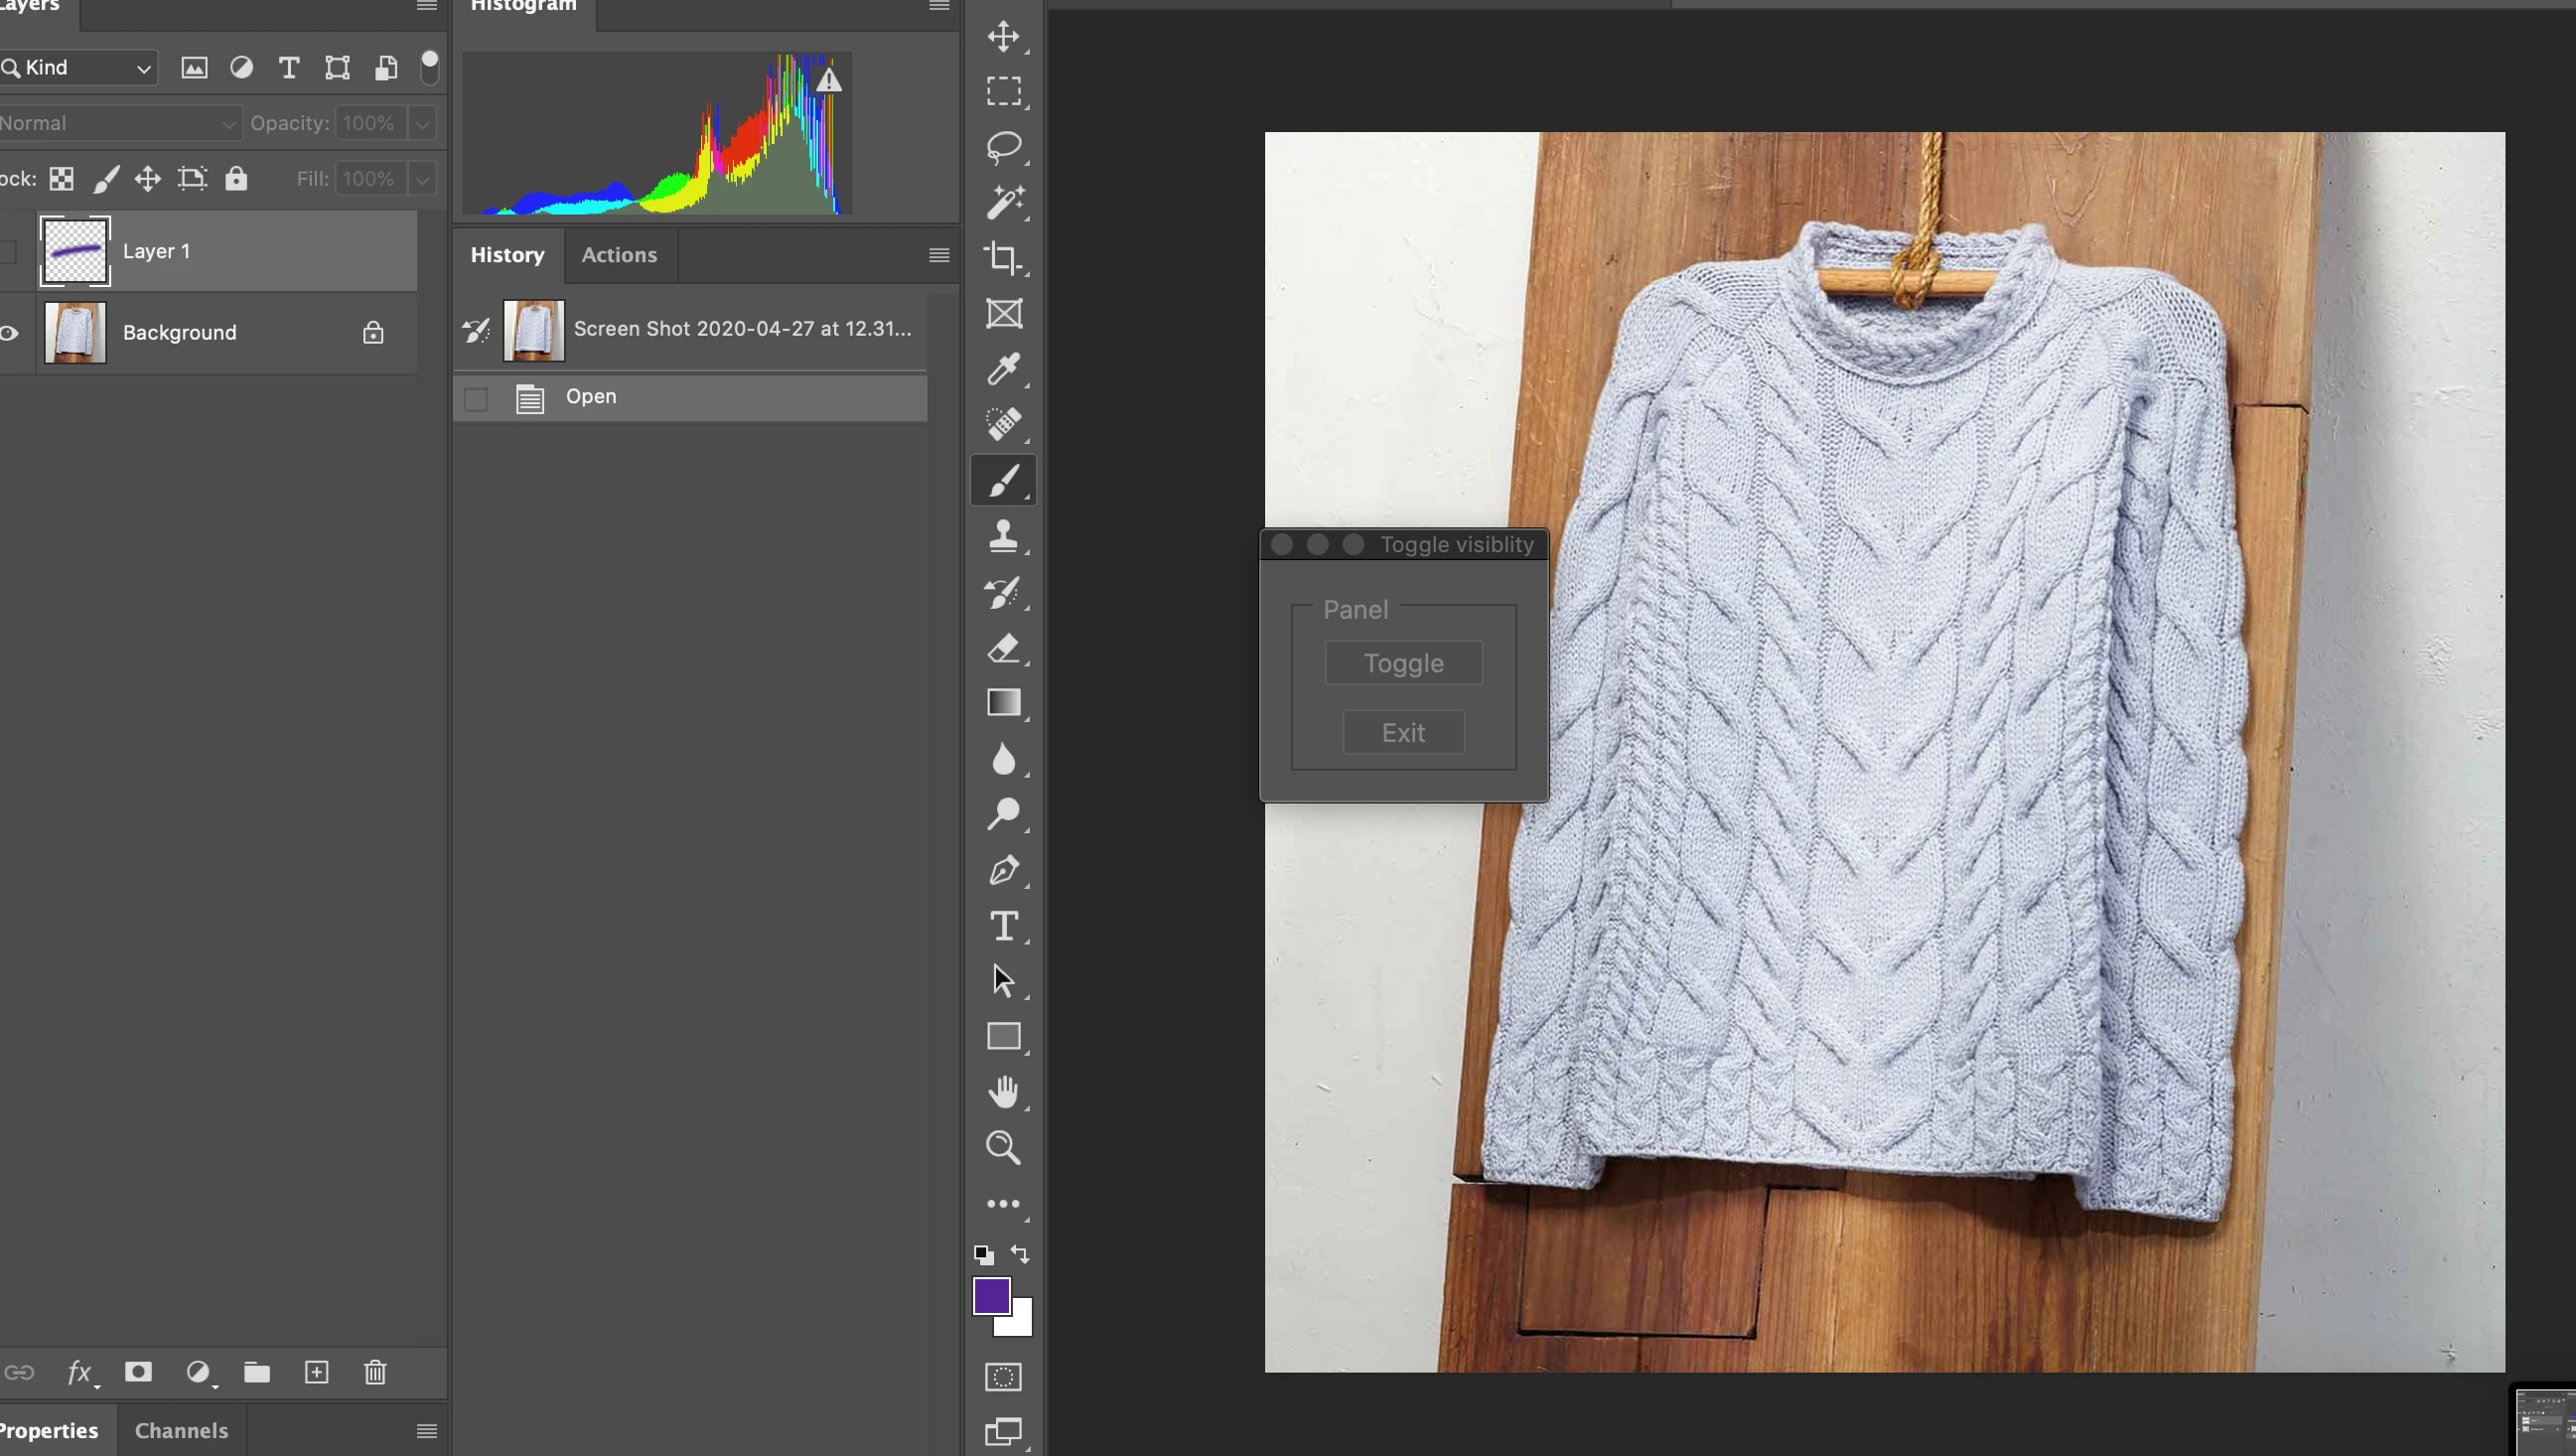Switch to the Actions tab

click(x=619, y=255)
